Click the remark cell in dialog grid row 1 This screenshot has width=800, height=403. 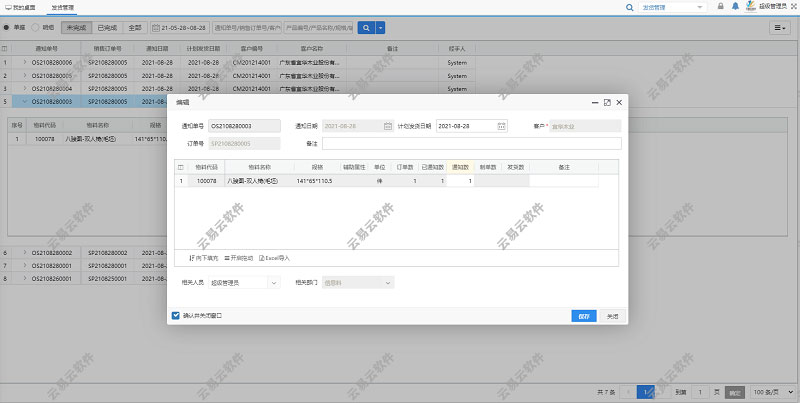coord(564,181)
